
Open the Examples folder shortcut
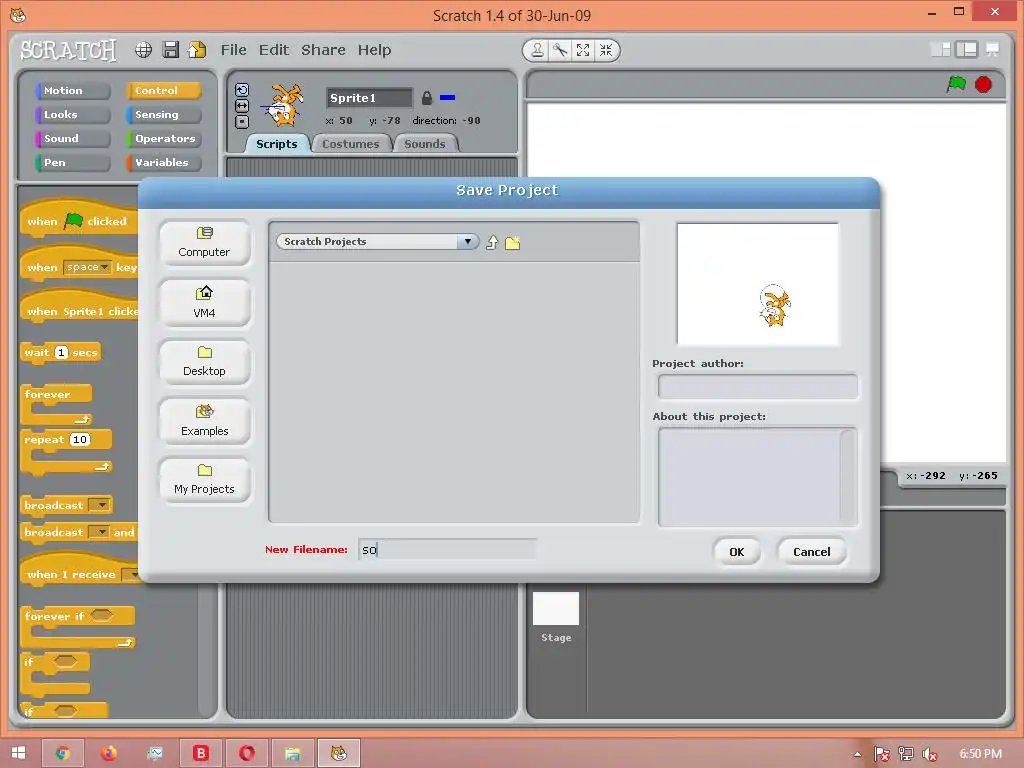point(204,421)
